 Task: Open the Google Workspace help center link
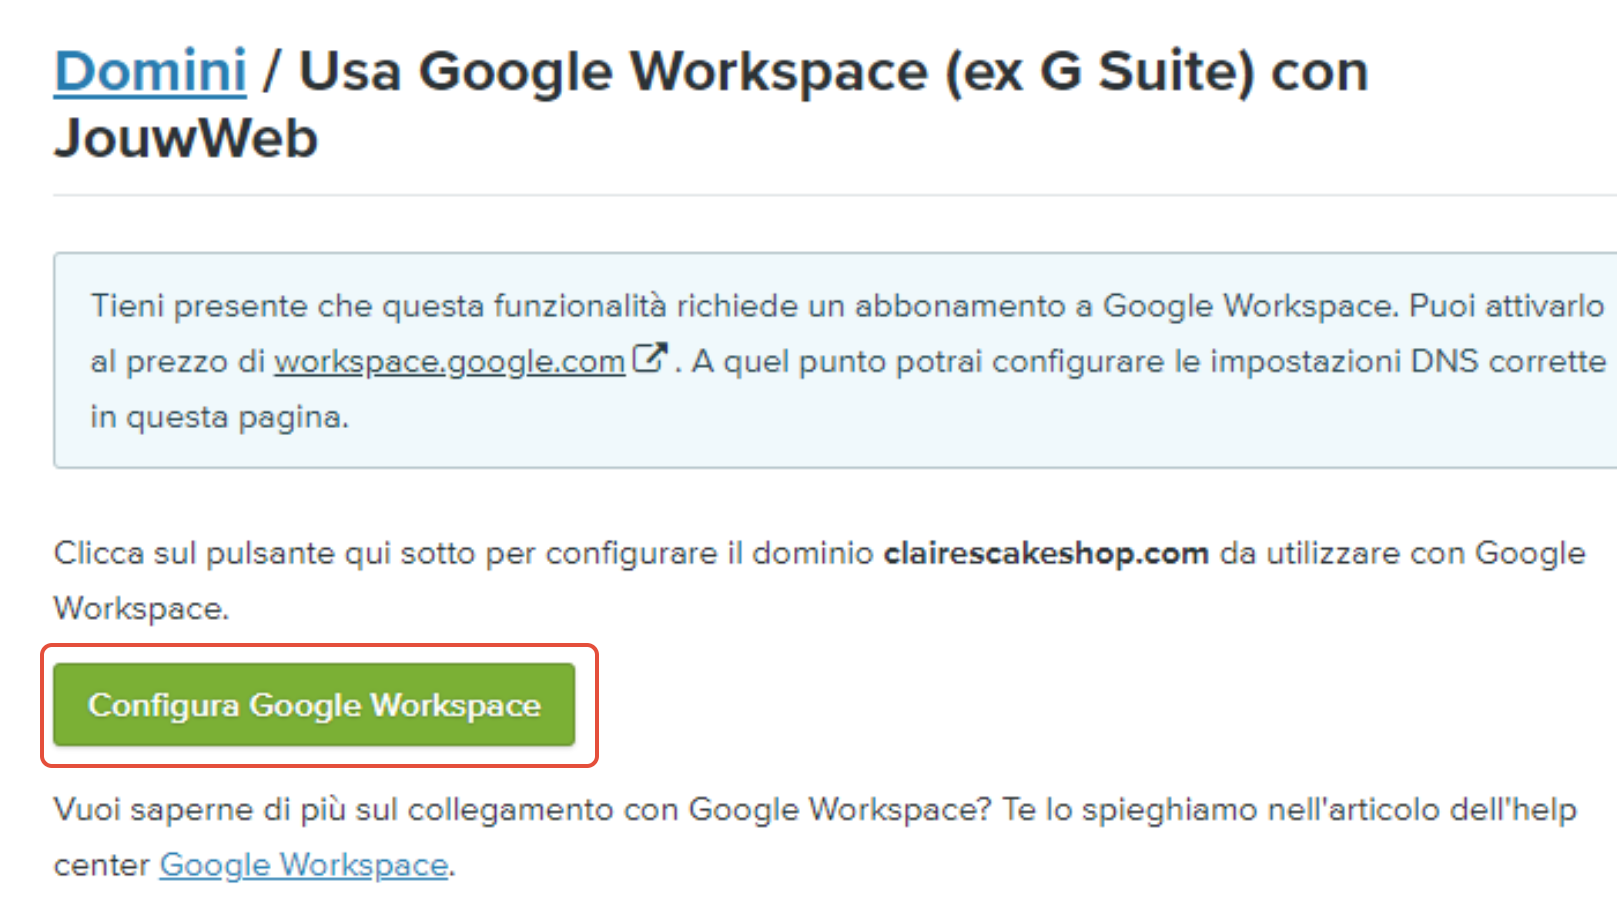304,865
